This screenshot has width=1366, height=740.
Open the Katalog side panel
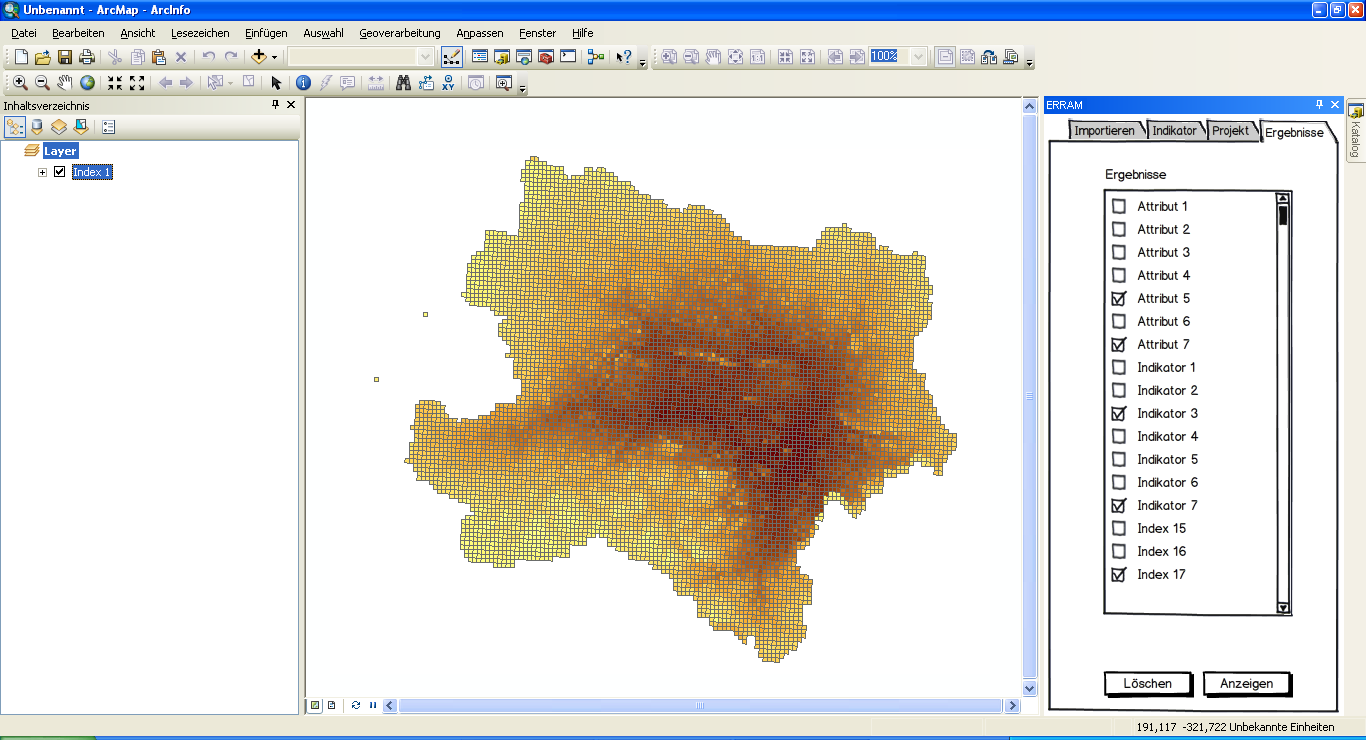pos(1355,130)
